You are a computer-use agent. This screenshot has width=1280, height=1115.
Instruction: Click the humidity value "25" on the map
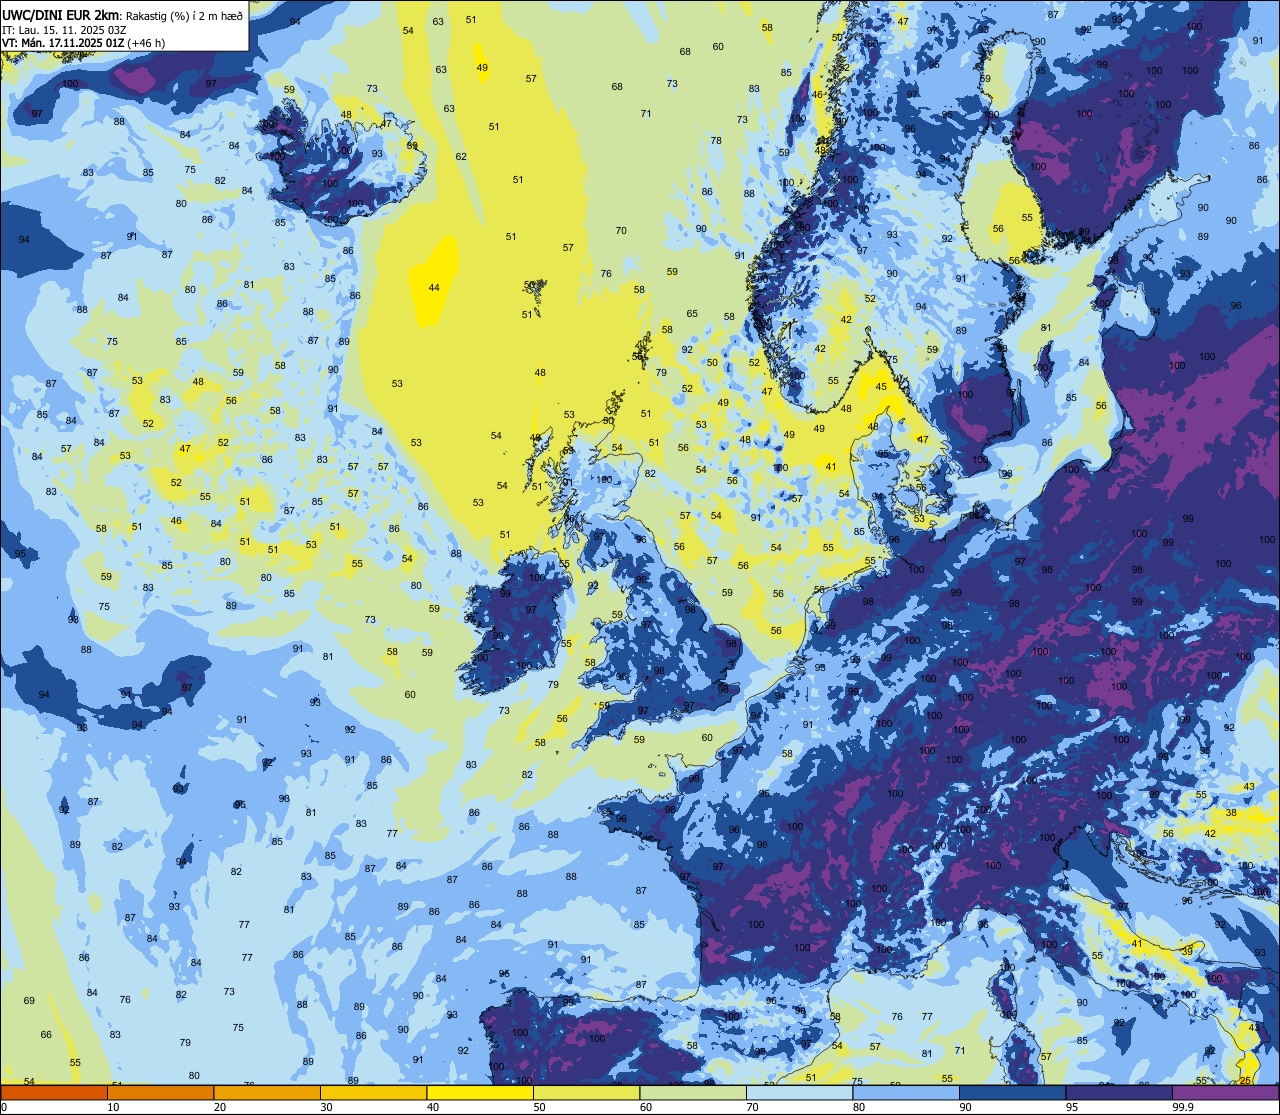1244,1080
